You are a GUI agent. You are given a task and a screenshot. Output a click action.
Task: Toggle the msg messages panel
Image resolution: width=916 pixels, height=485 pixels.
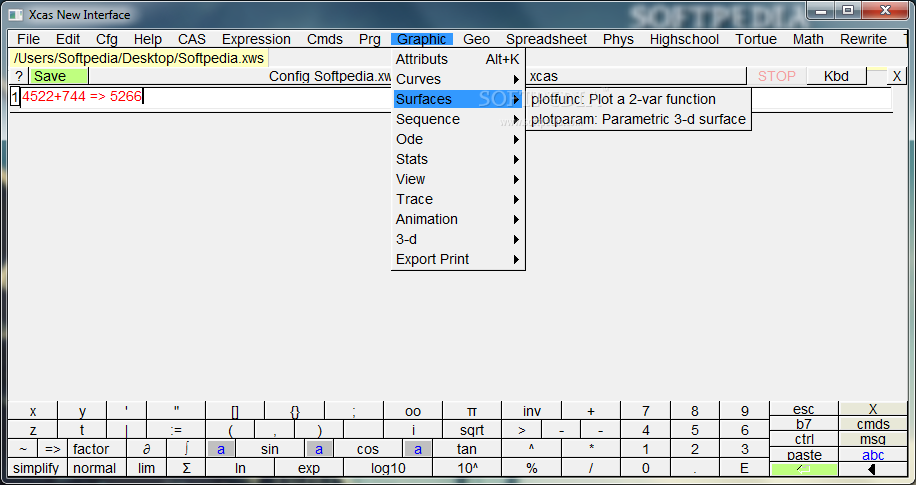click(873, 439)
